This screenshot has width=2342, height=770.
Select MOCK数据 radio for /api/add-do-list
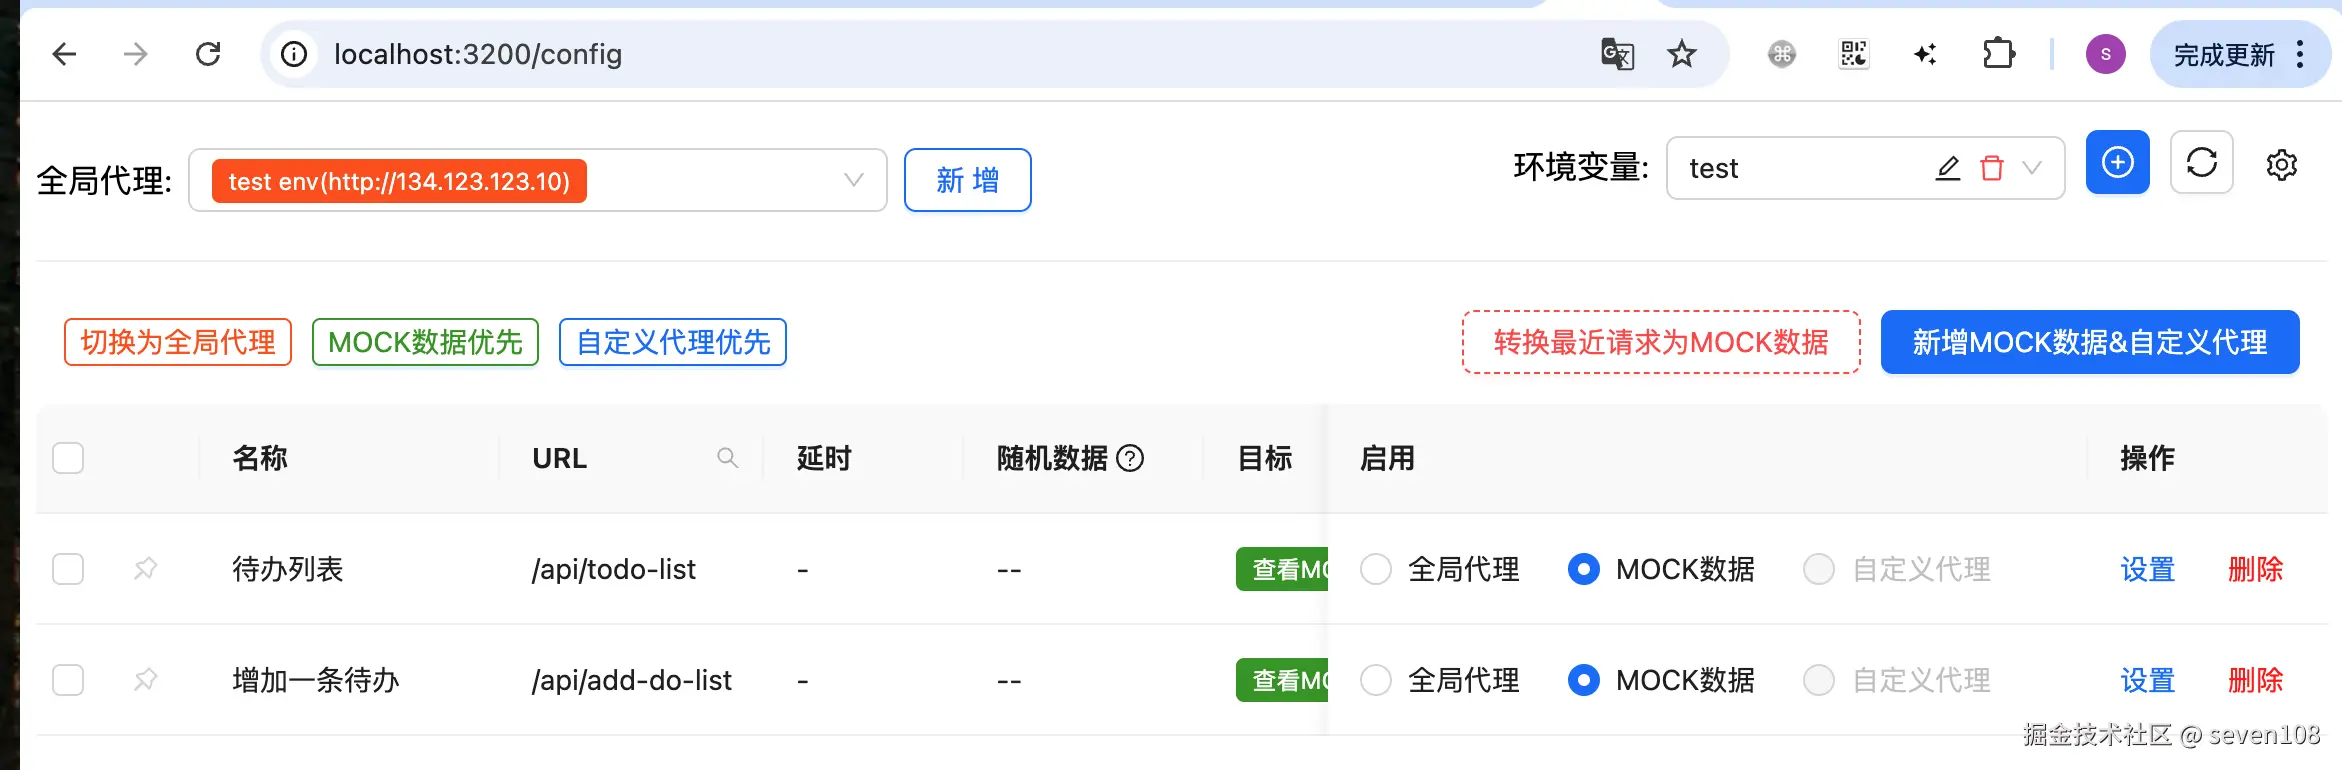(x=1583, y=680)
